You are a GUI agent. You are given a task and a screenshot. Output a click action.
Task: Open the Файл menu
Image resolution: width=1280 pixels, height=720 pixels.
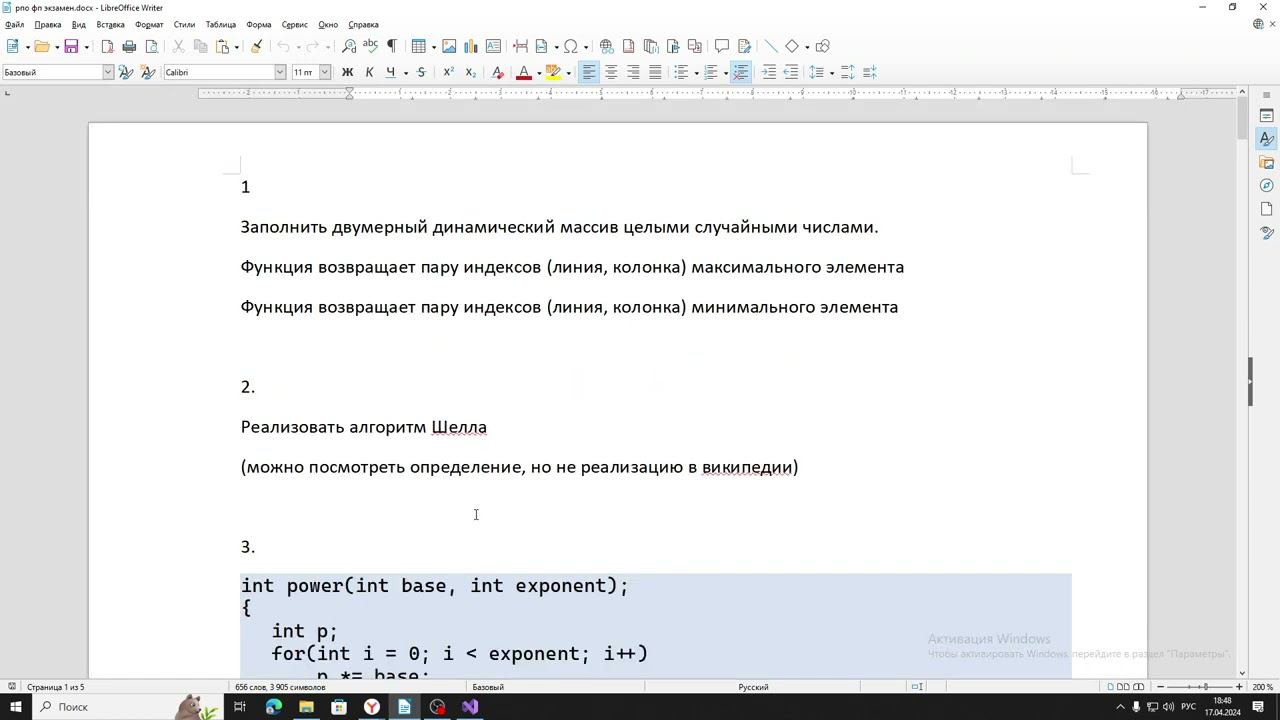coord(14,24)
